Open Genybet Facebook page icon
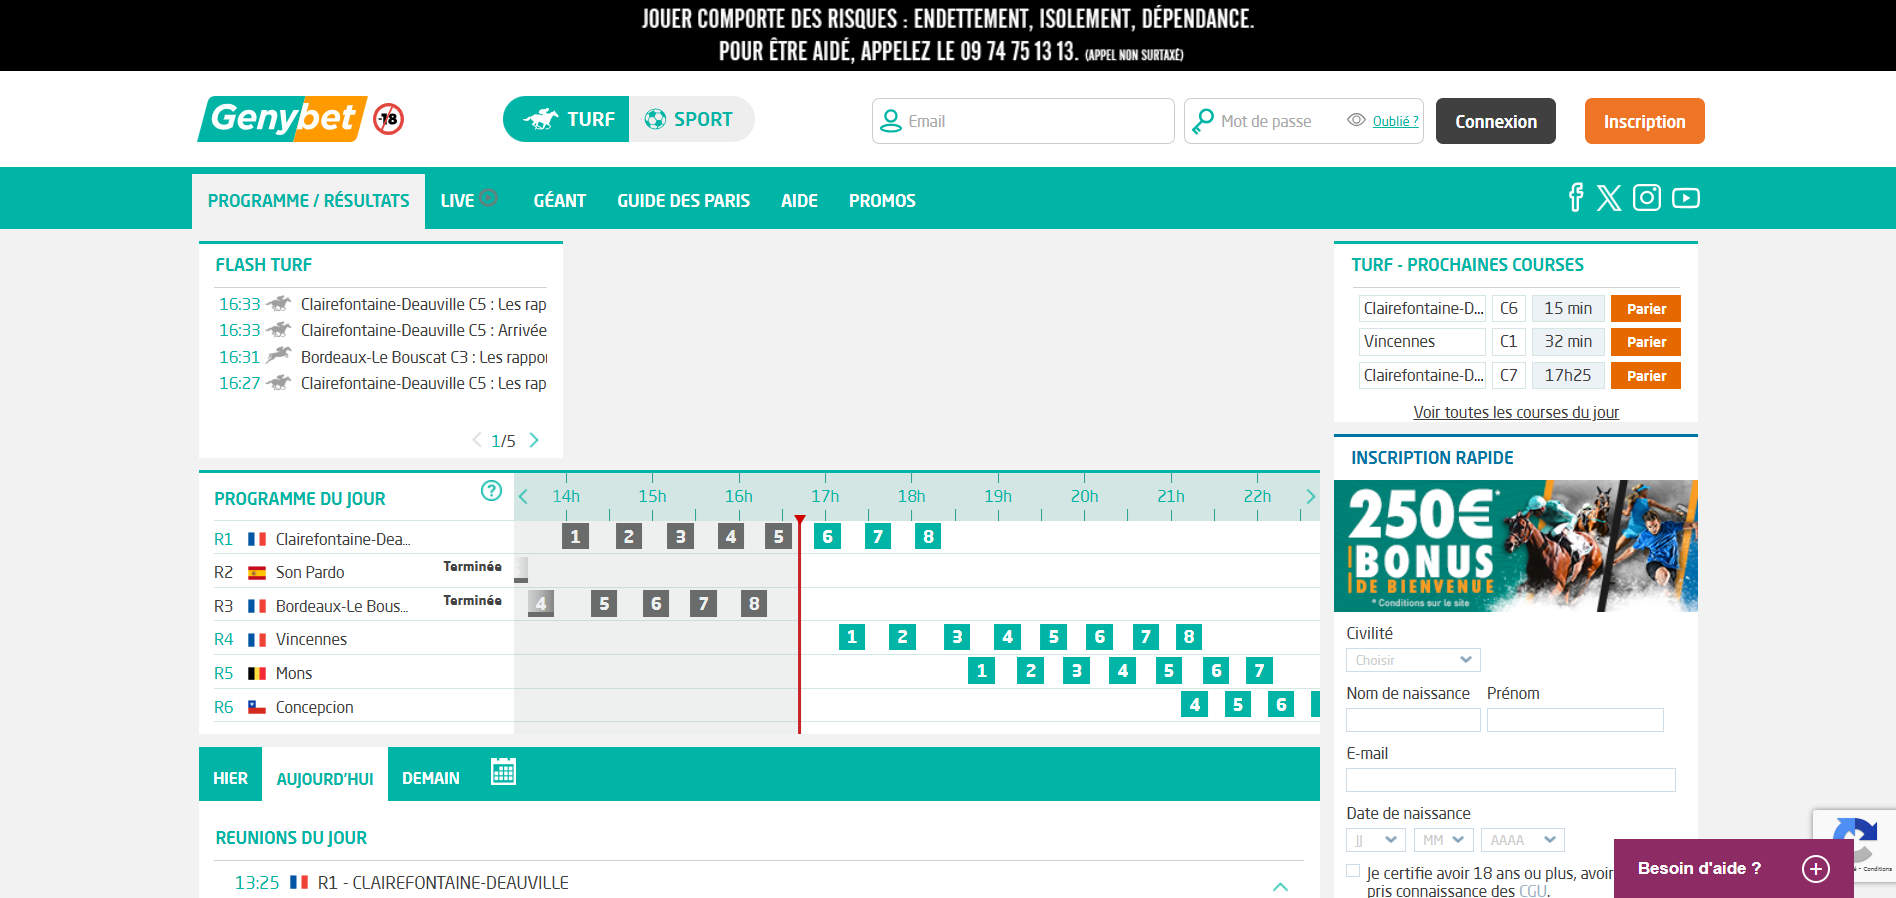Screen dimensions: 1896x898 click(x=1576, y=198)
